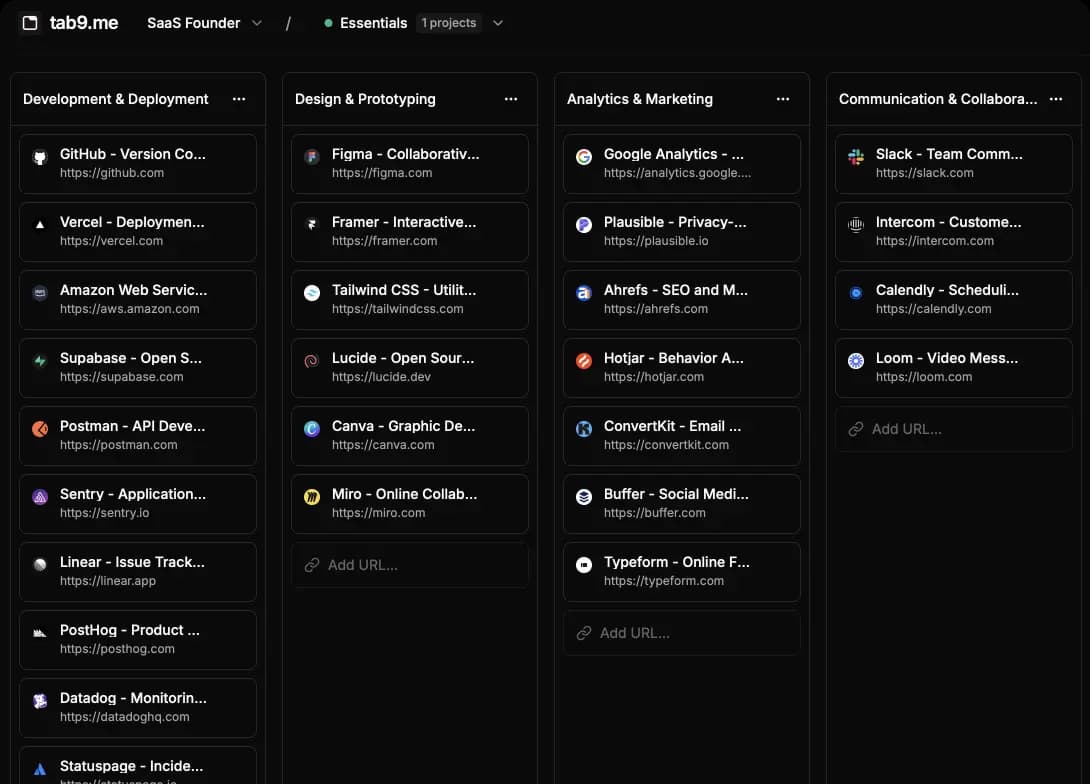Click the https://supabase.com URL text

coord(122,377)
